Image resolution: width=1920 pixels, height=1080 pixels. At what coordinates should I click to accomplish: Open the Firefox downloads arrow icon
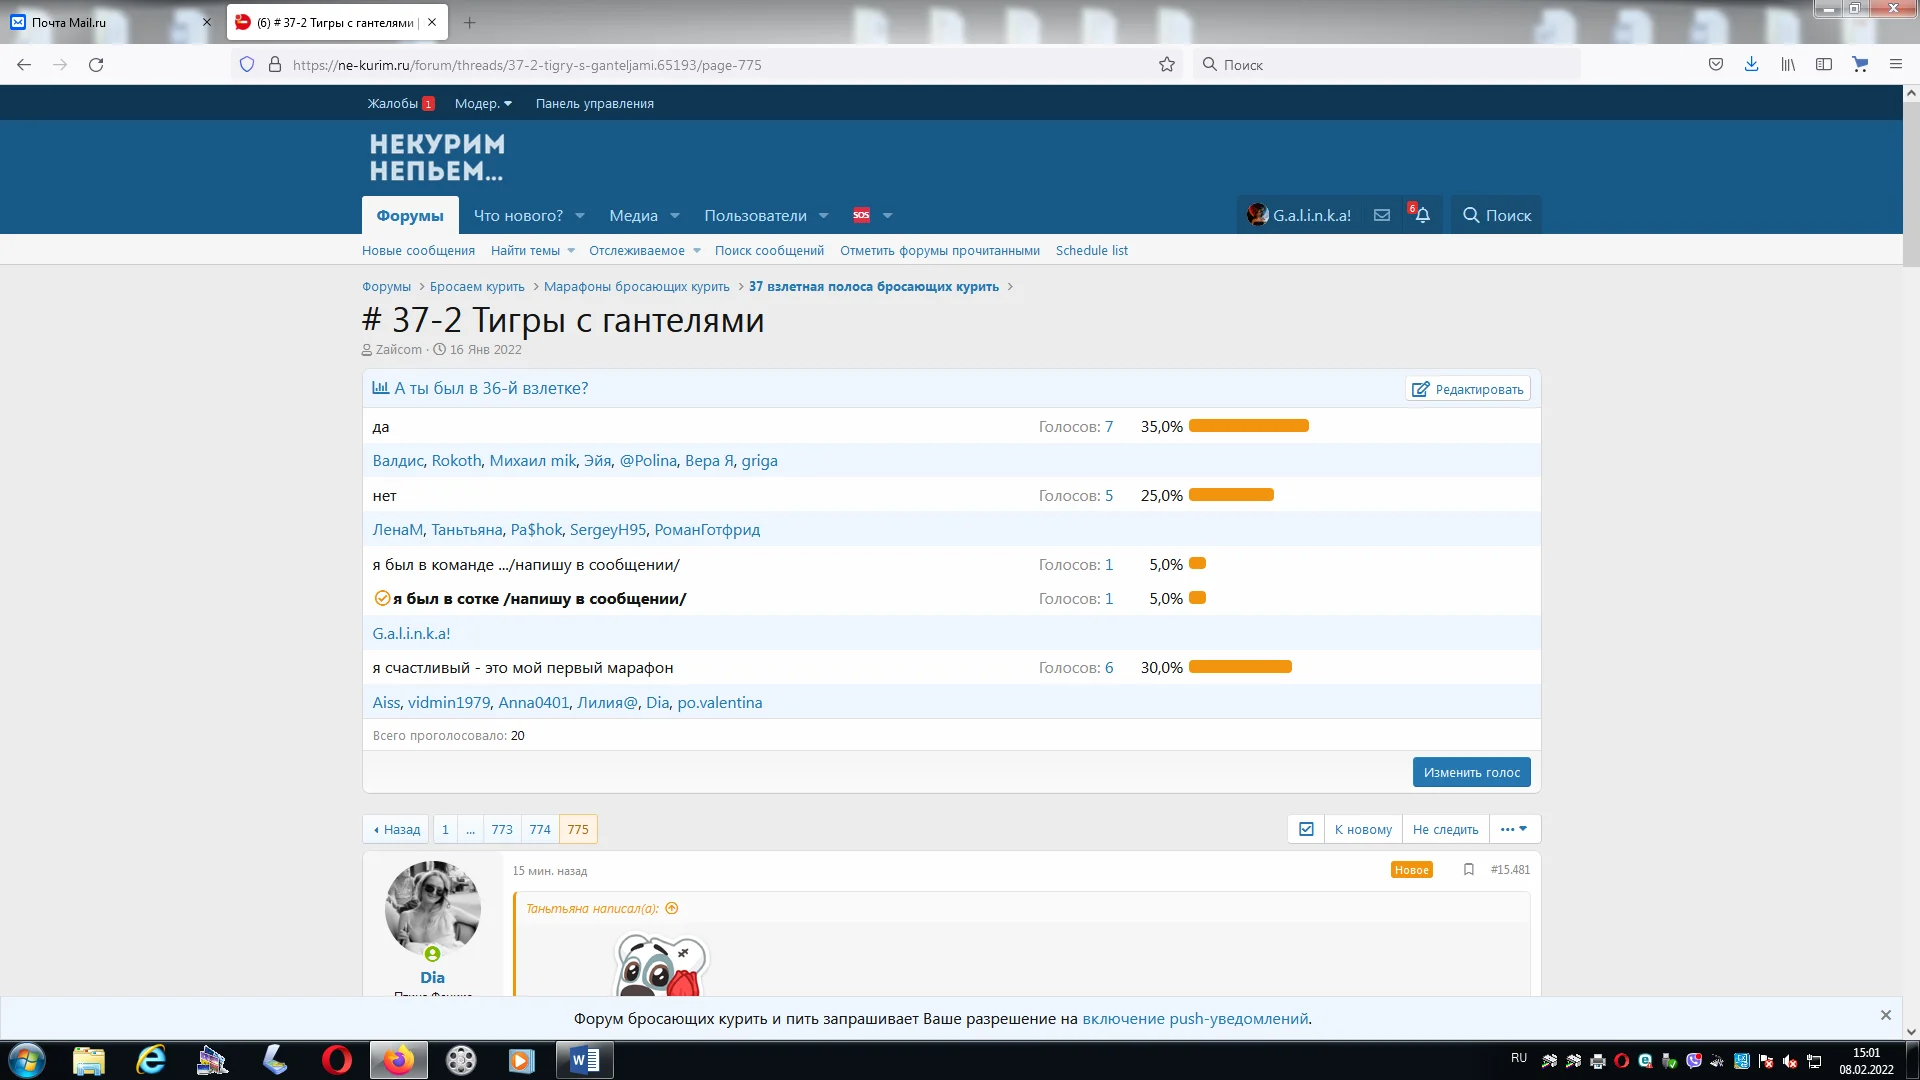tap(1751, 65)
